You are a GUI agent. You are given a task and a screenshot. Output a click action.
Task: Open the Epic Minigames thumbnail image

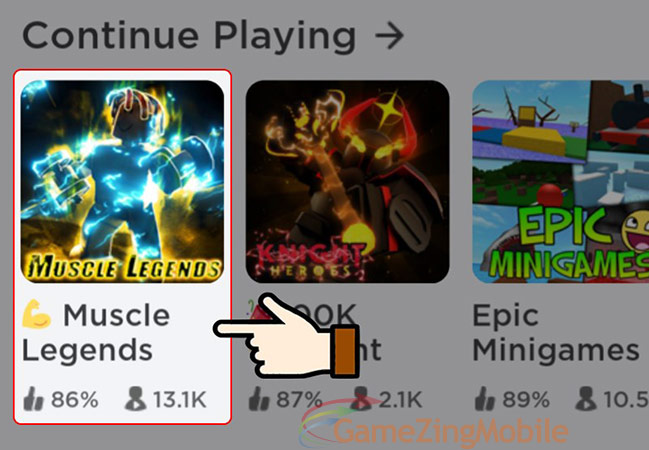(x=560, y=181)
